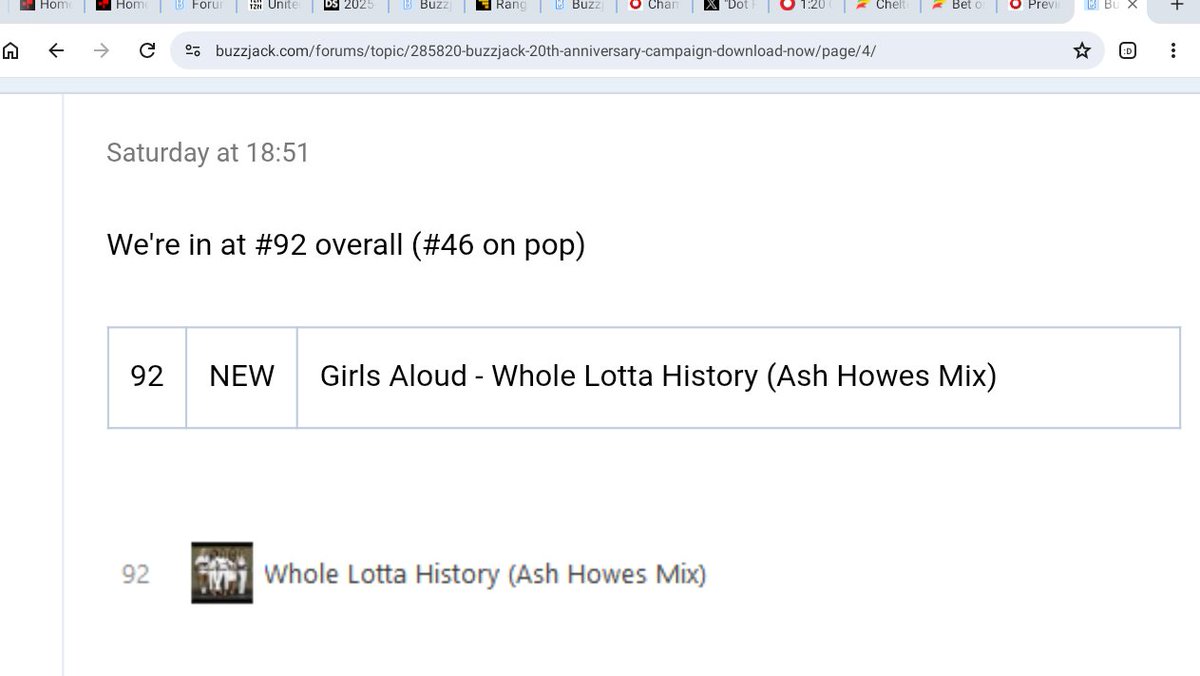Click Girls Aloud - Whole Lotta History cell

click(738, 376)
